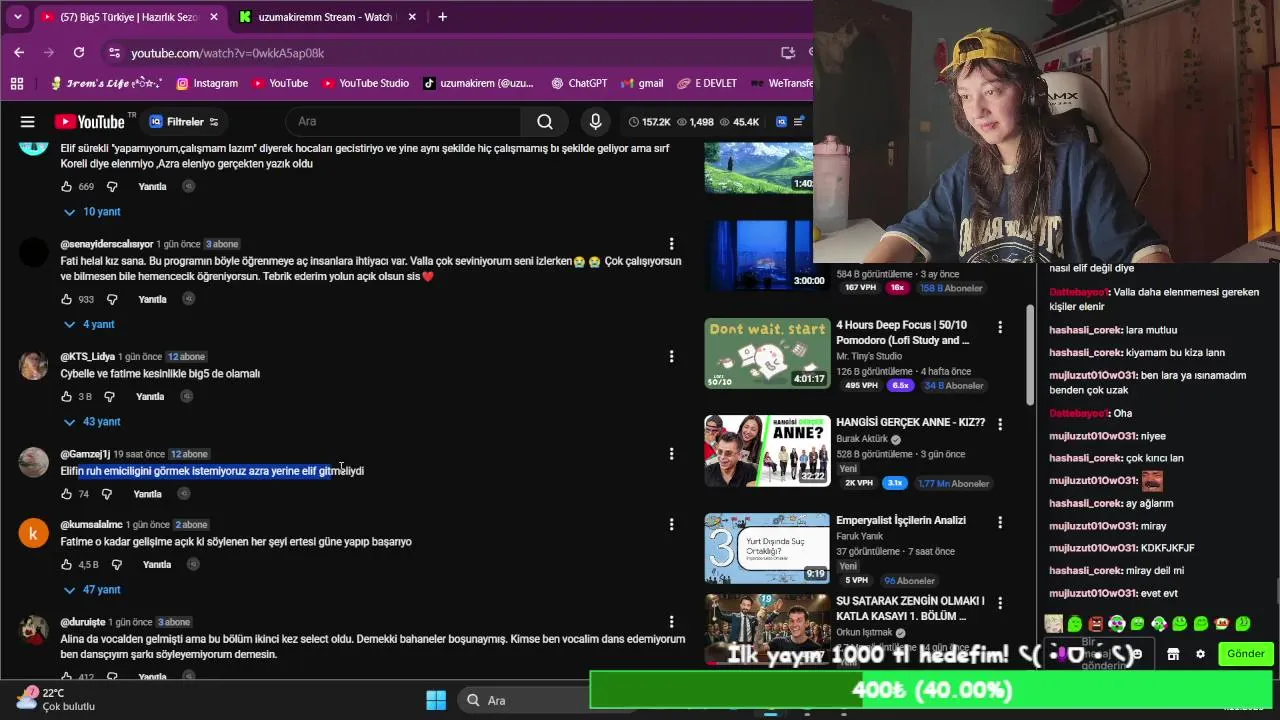Viewport: 1280px width, 720px height.
Task: Dislike the @kumsalalmc comment
Action: [x=116, y=565]
